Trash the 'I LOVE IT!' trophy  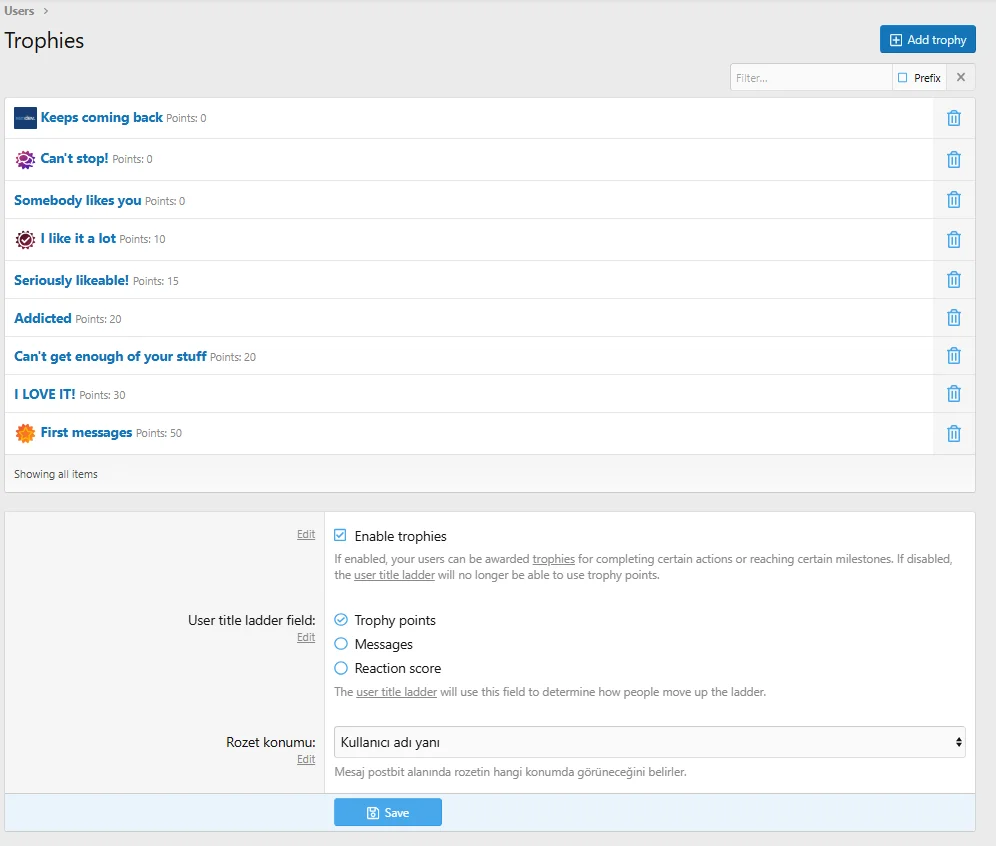(x=953, y=394)
